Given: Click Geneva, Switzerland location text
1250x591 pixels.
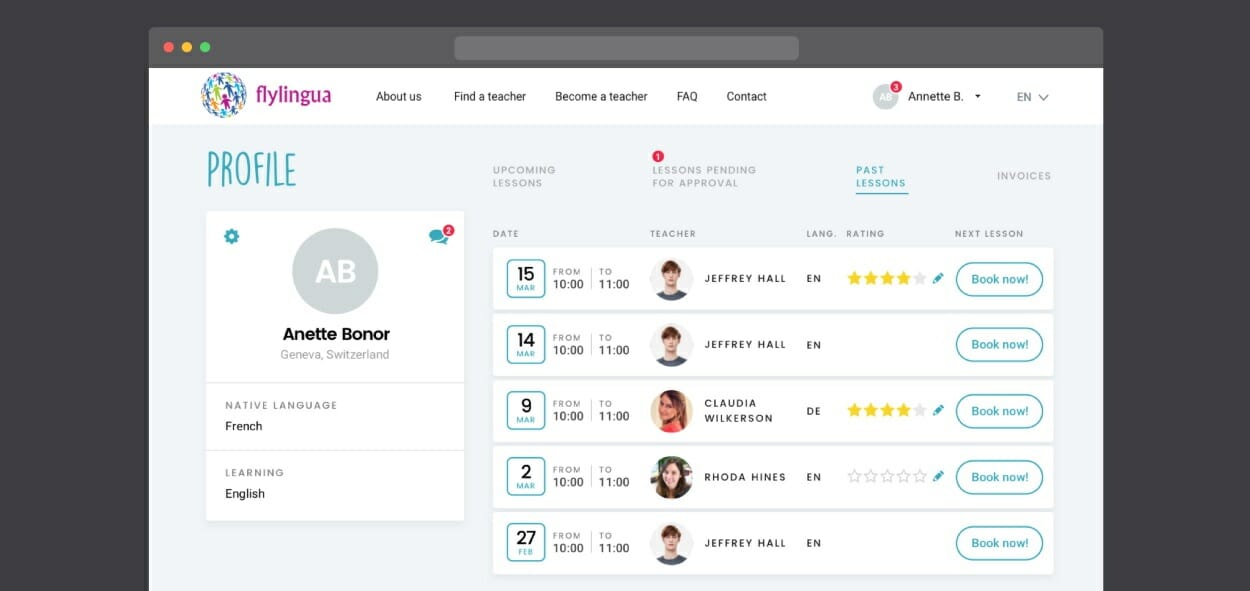Looking at the screenshot, I should (335, 355).
